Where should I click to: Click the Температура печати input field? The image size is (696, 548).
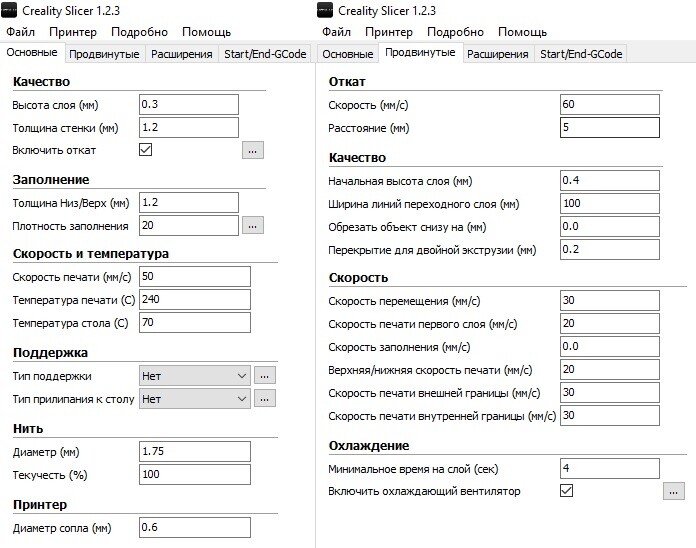[195, 300]
